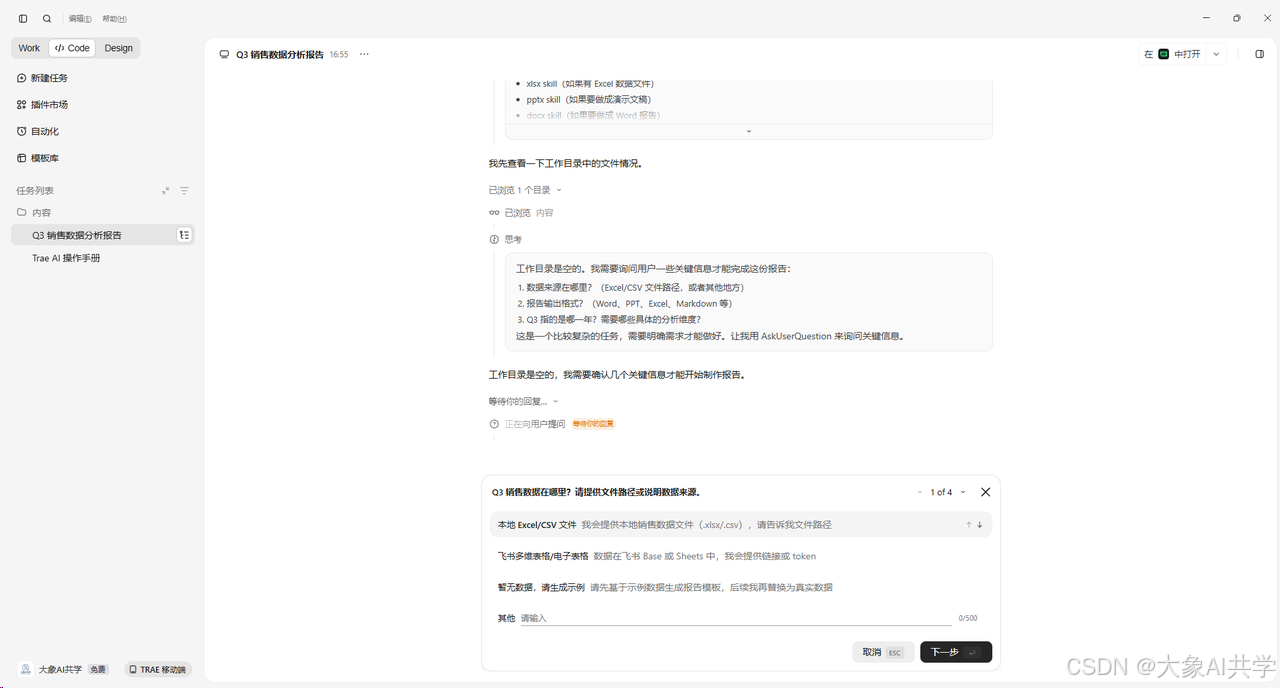Image resolution: width=1280 pixels, height=688 pixels.
Task: Click the question icon by 正在向用户提问
Action: pyautogui.click(x=494, y=424)
